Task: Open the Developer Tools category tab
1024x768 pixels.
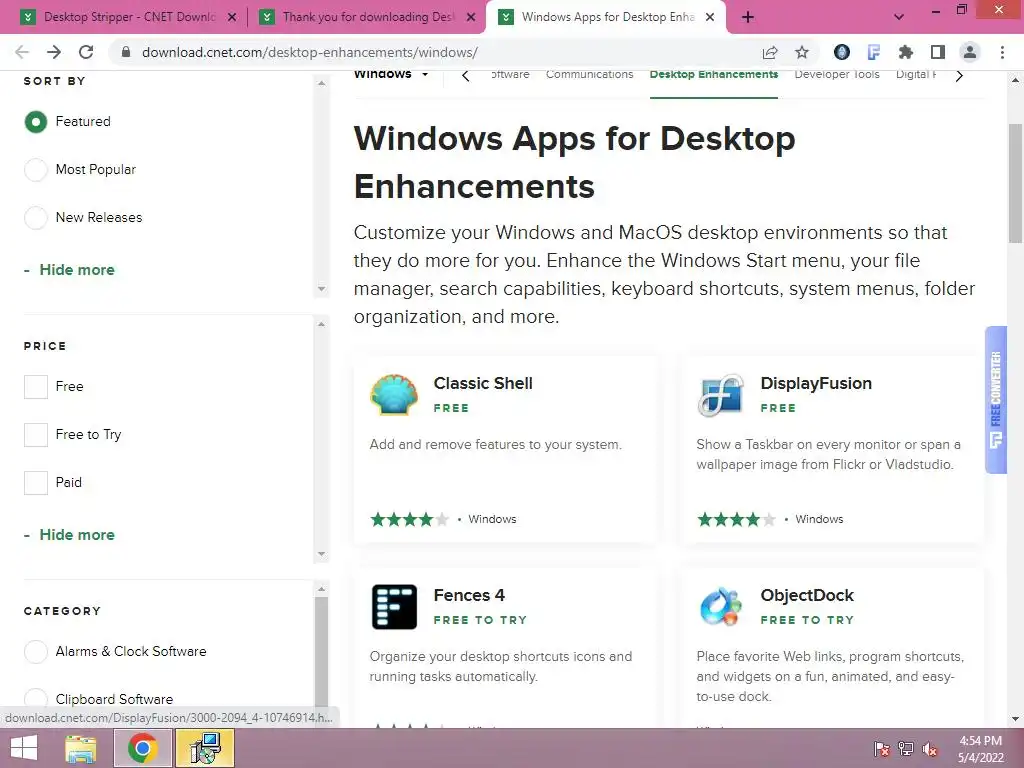Action: pos(837,74)
